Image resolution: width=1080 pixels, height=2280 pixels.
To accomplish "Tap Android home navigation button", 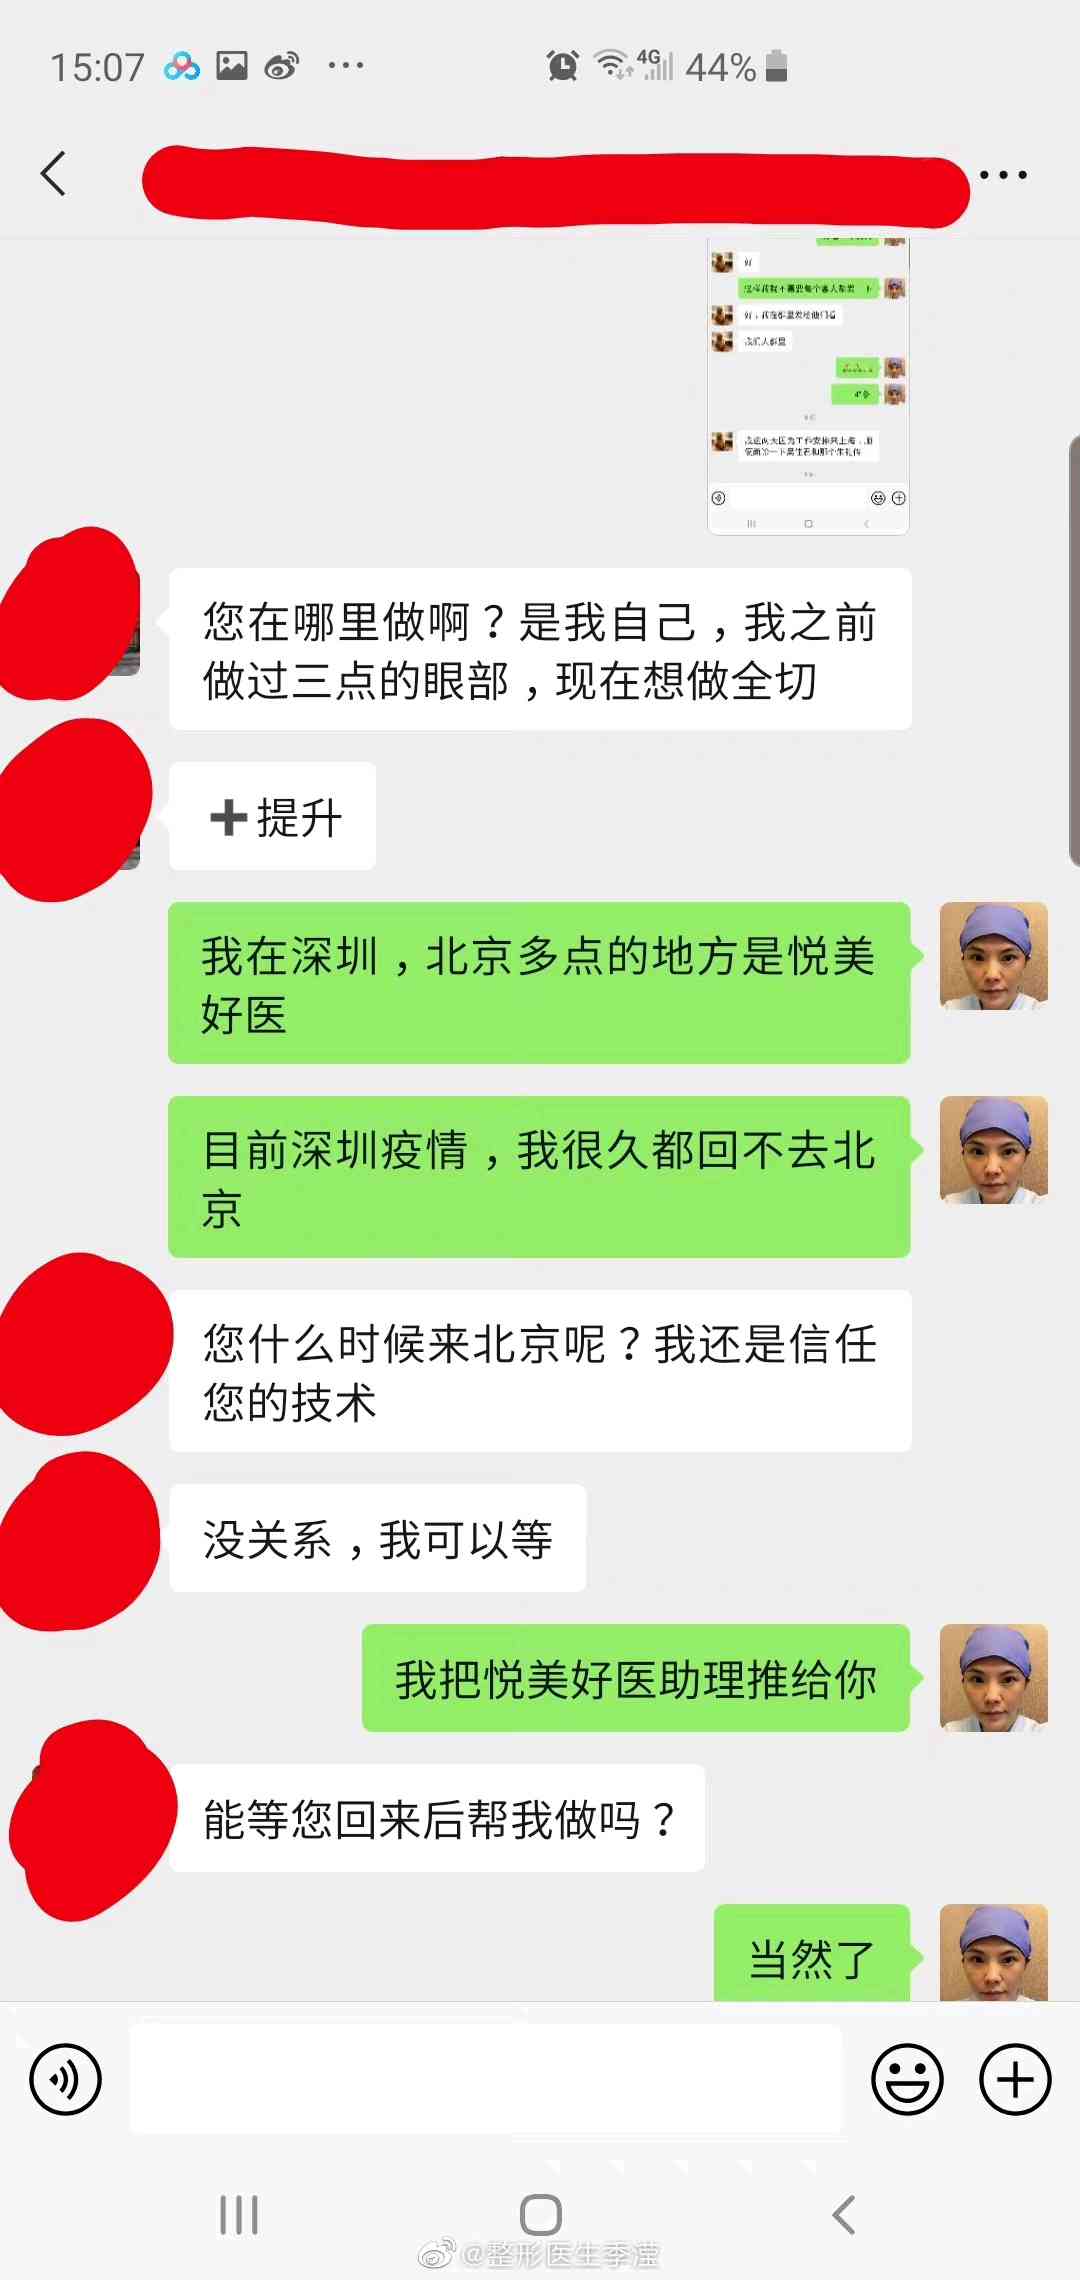I will click(x=540, y=2214).
